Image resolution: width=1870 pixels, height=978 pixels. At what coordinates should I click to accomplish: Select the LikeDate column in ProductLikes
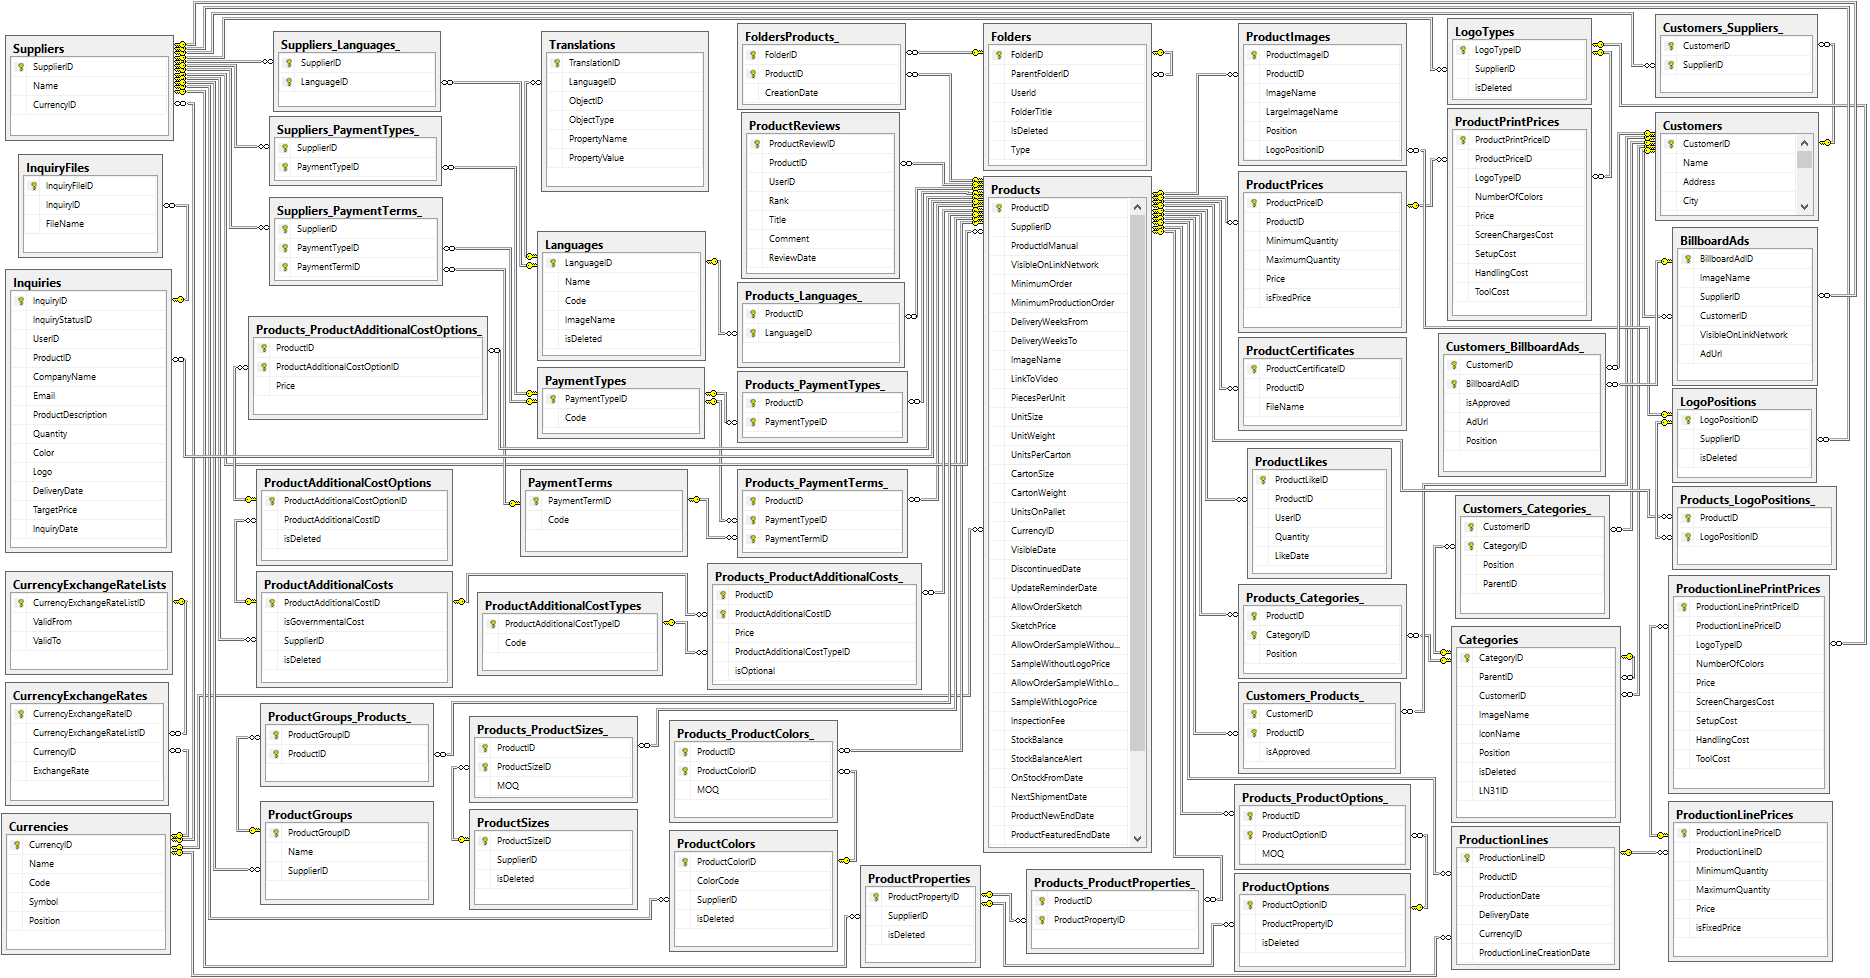[1321, 556]
